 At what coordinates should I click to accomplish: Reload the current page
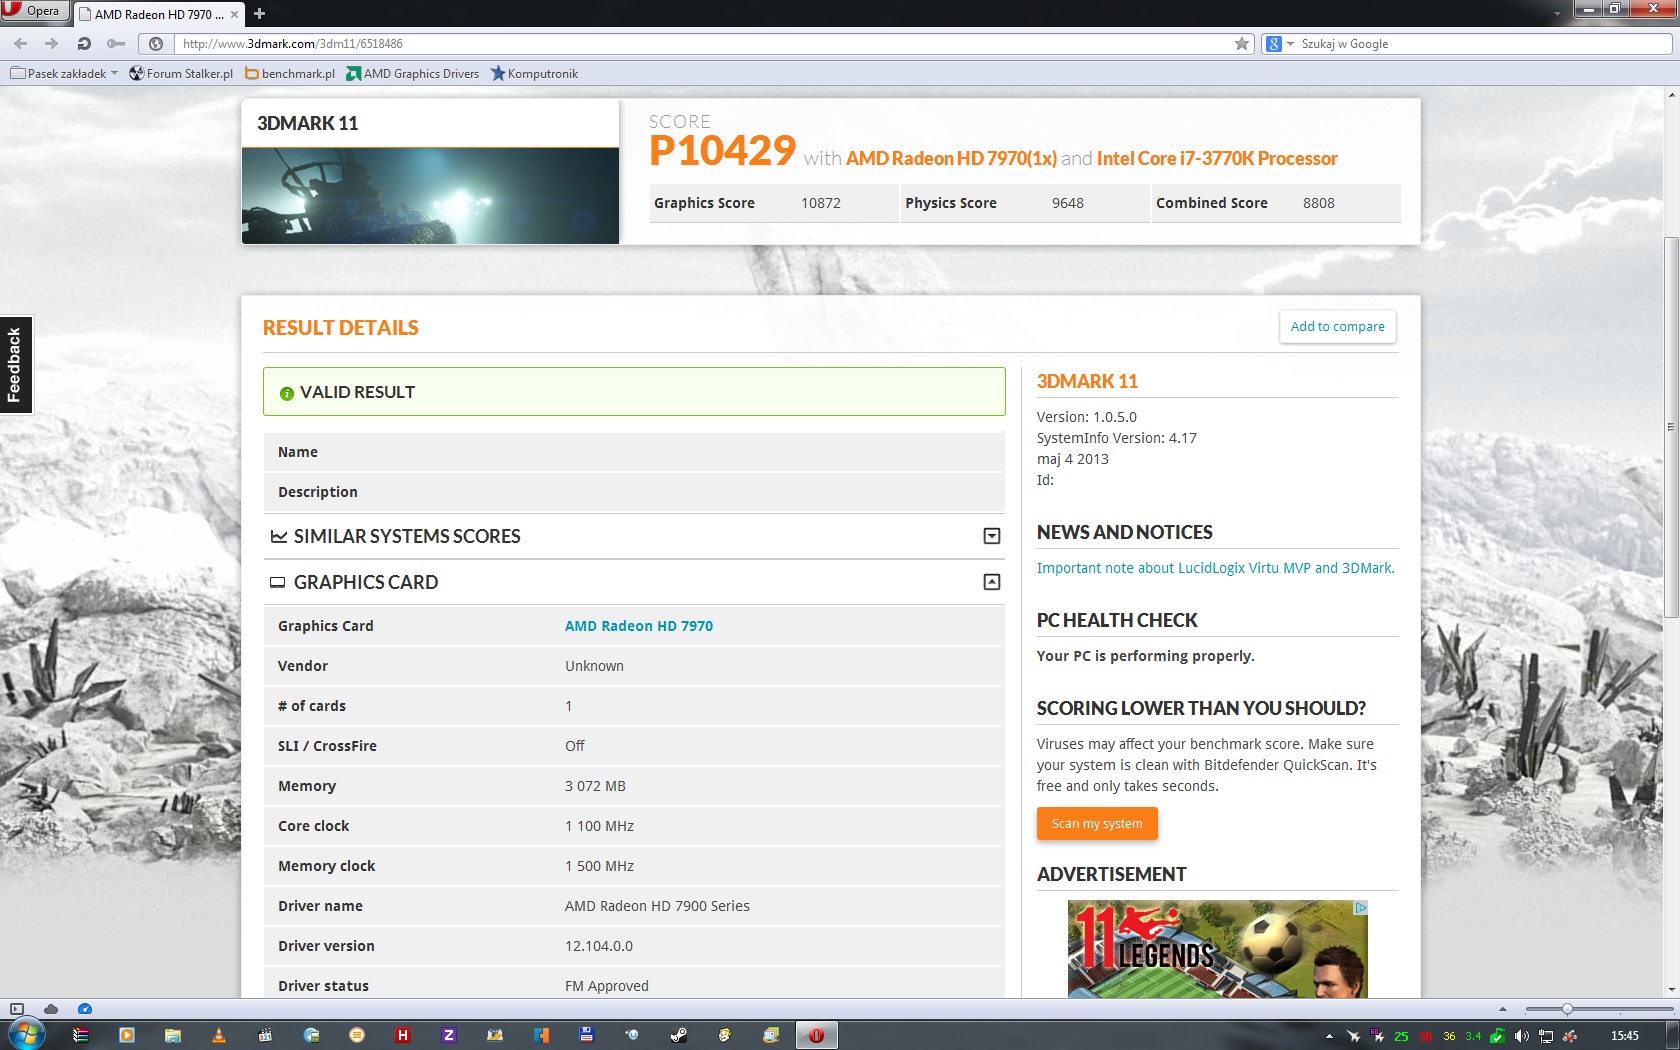click(84, 44)
